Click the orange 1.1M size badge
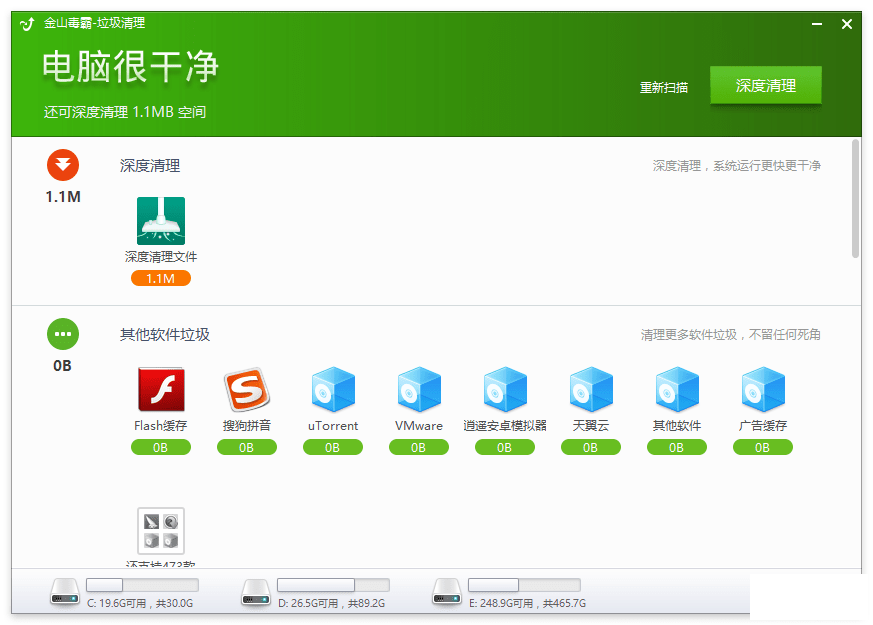The height and width of the screenshot is (625, 873). click(x=161, y=278)
